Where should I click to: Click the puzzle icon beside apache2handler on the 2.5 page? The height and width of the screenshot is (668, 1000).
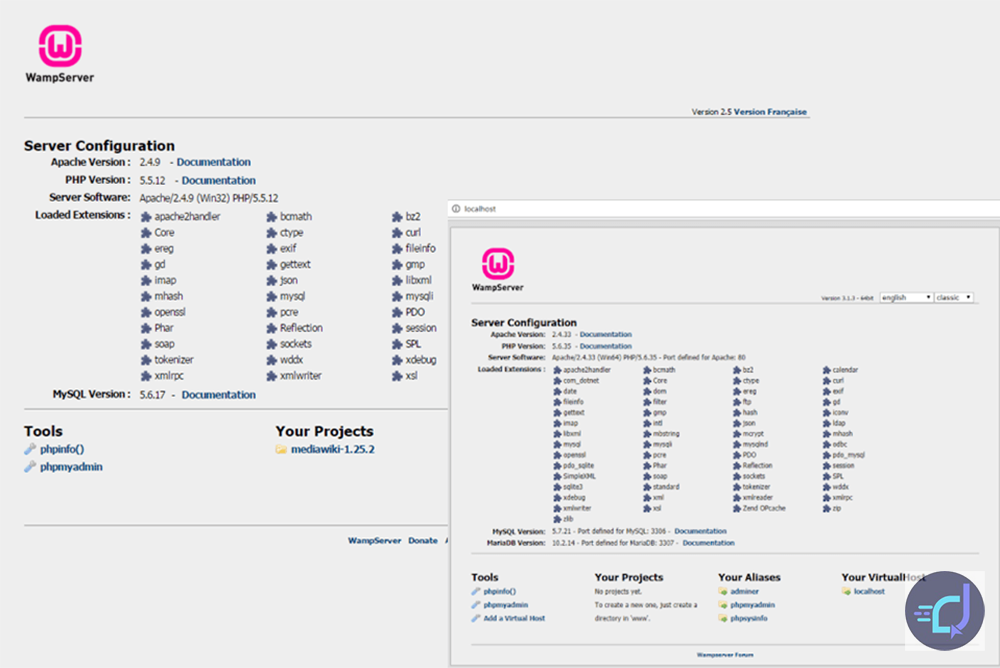[x=146, y=217]
